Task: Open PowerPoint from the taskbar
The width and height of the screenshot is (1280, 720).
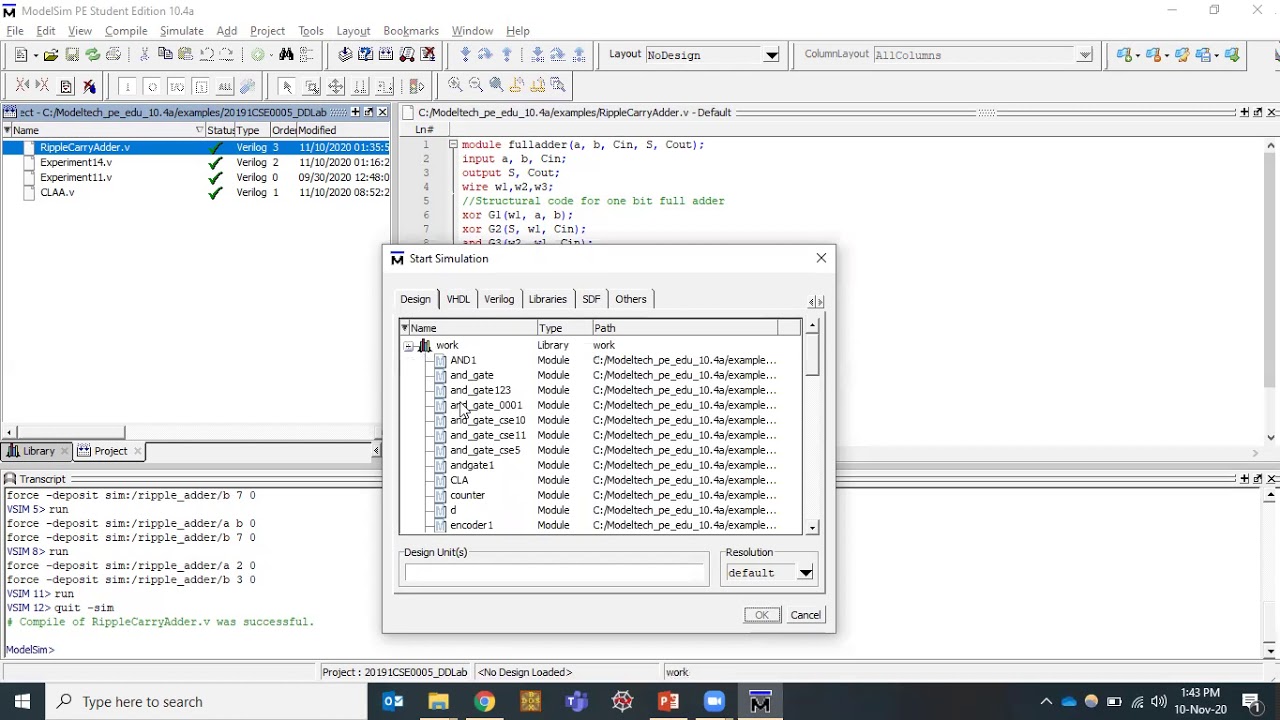Action: pos(668,701)
